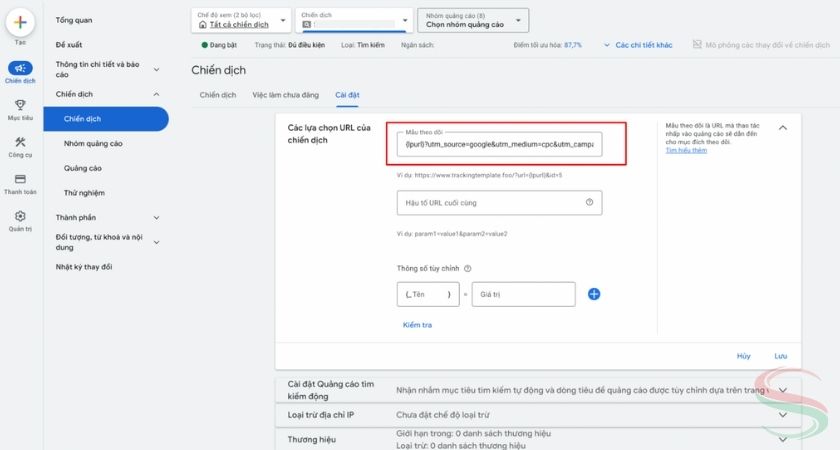Viewport: 840px width, 450px height.
Task: Click the Hủy cancel button
Action: pyautogui.click(x=743, y=356)
